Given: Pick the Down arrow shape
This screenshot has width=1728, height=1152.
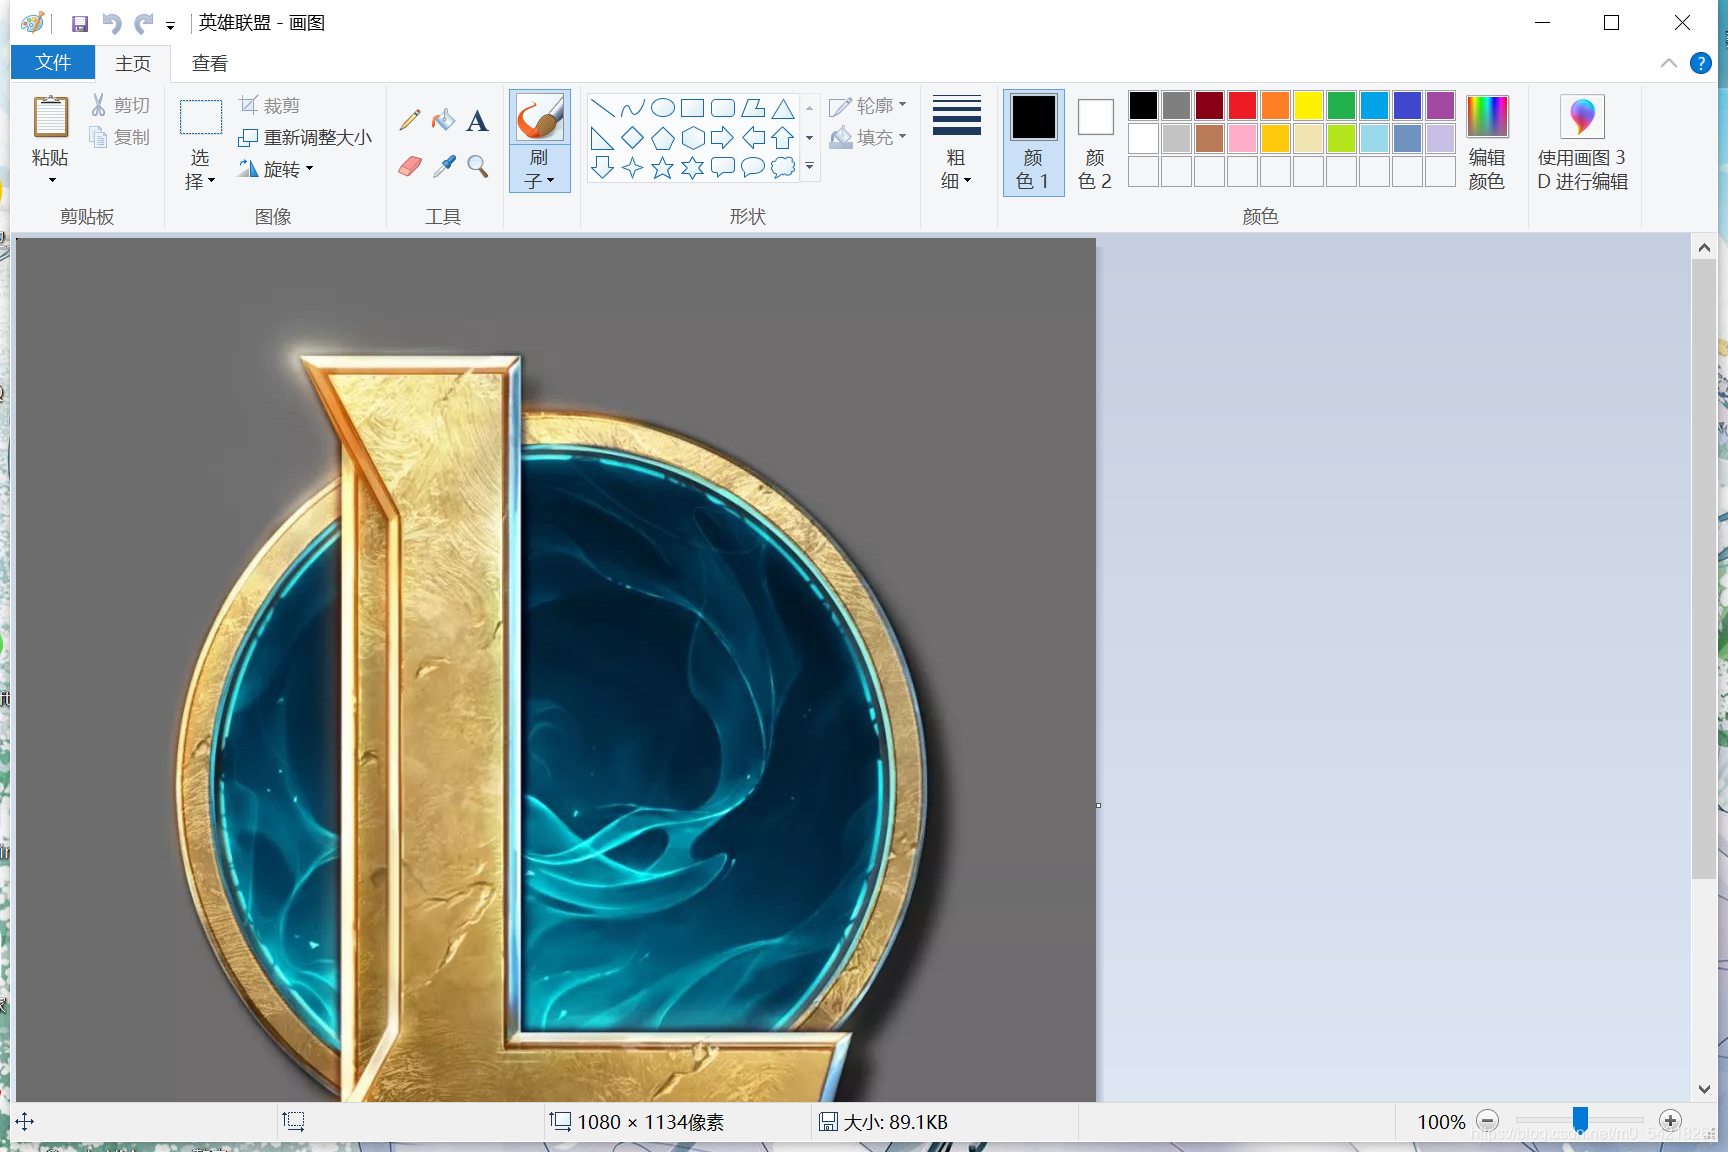Looking at the screenshot, I should tap(602, 167).
